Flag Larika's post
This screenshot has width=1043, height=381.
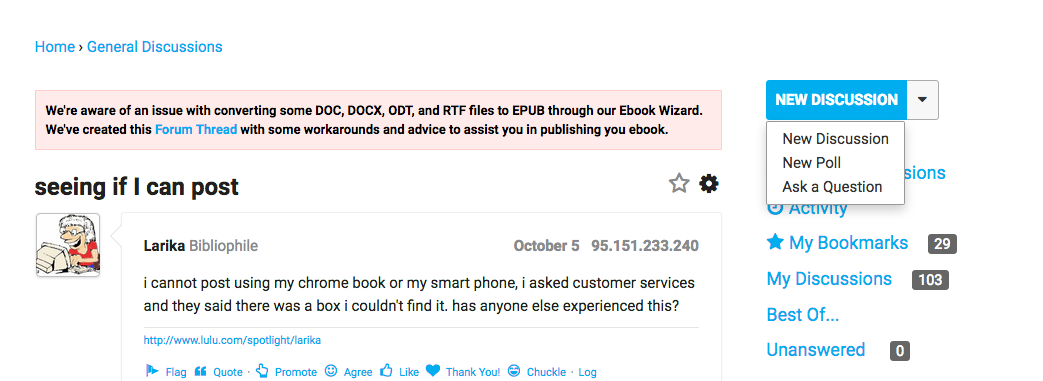click(166, 372)
